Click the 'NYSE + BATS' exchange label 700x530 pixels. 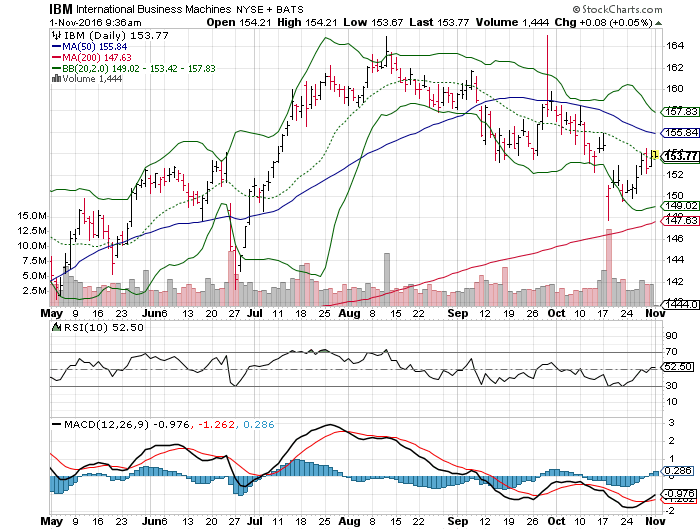pos(270,9)
